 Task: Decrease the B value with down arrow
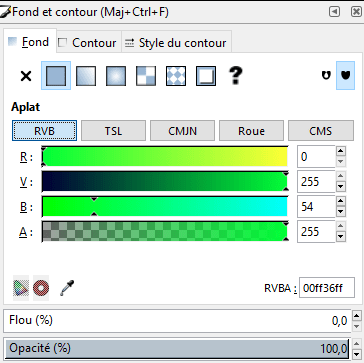coord(340,211)
